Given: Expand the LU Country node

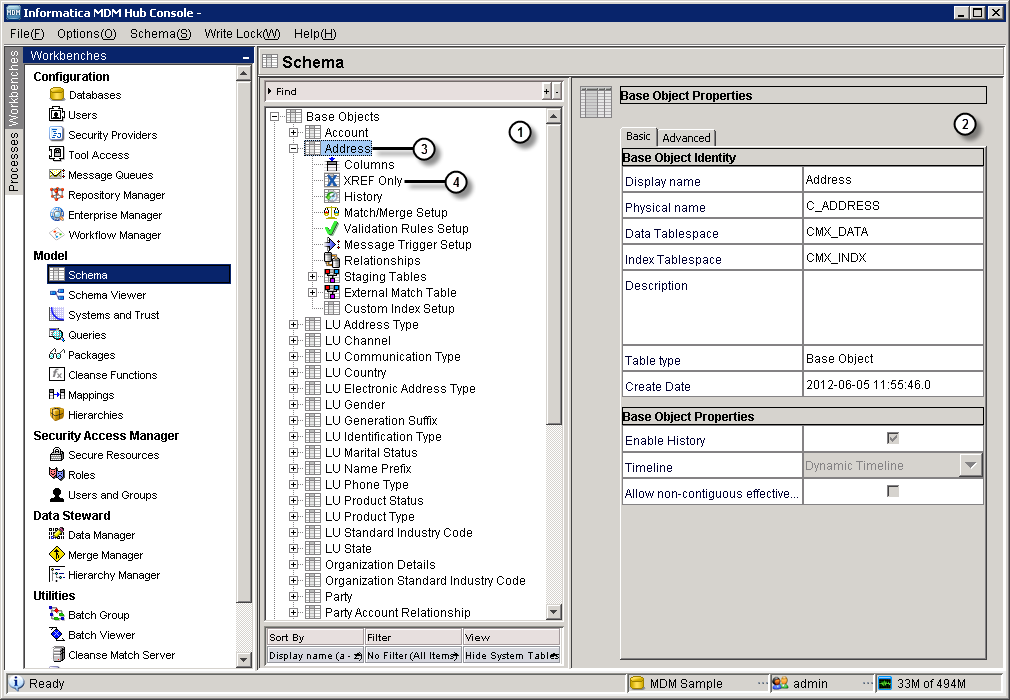Looking at the screenshot, I should pyautogui.click(x=294, y=372).
